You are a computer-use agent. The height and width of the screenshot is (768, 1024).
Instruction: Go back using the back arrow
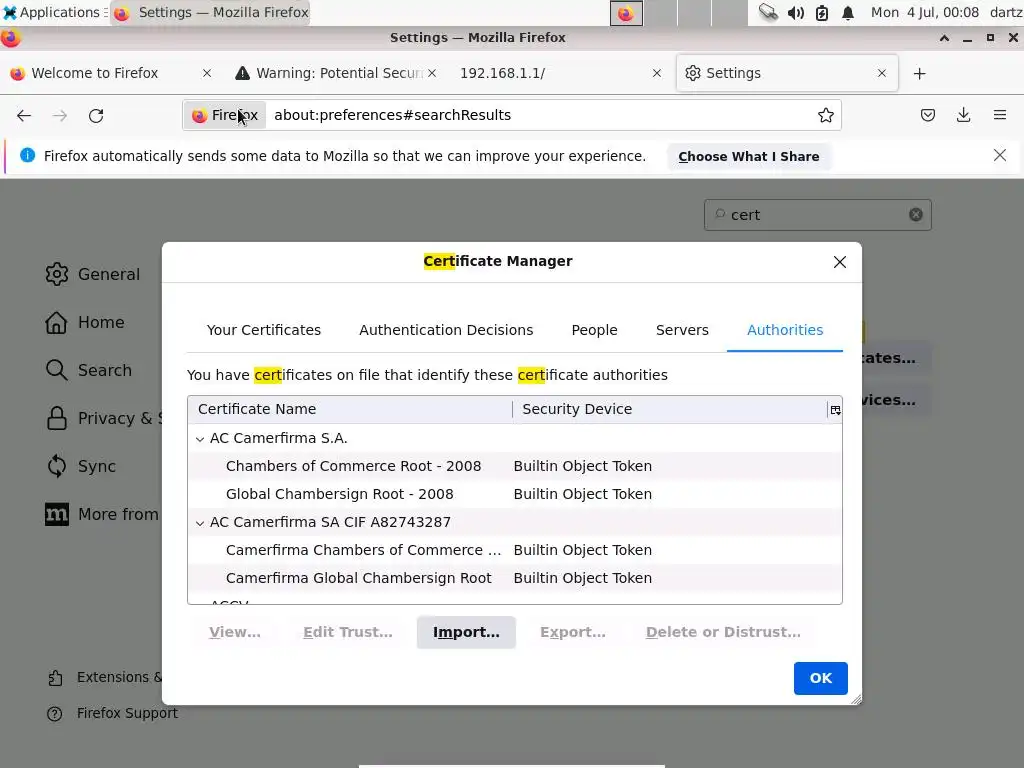(x=24, y=116)
